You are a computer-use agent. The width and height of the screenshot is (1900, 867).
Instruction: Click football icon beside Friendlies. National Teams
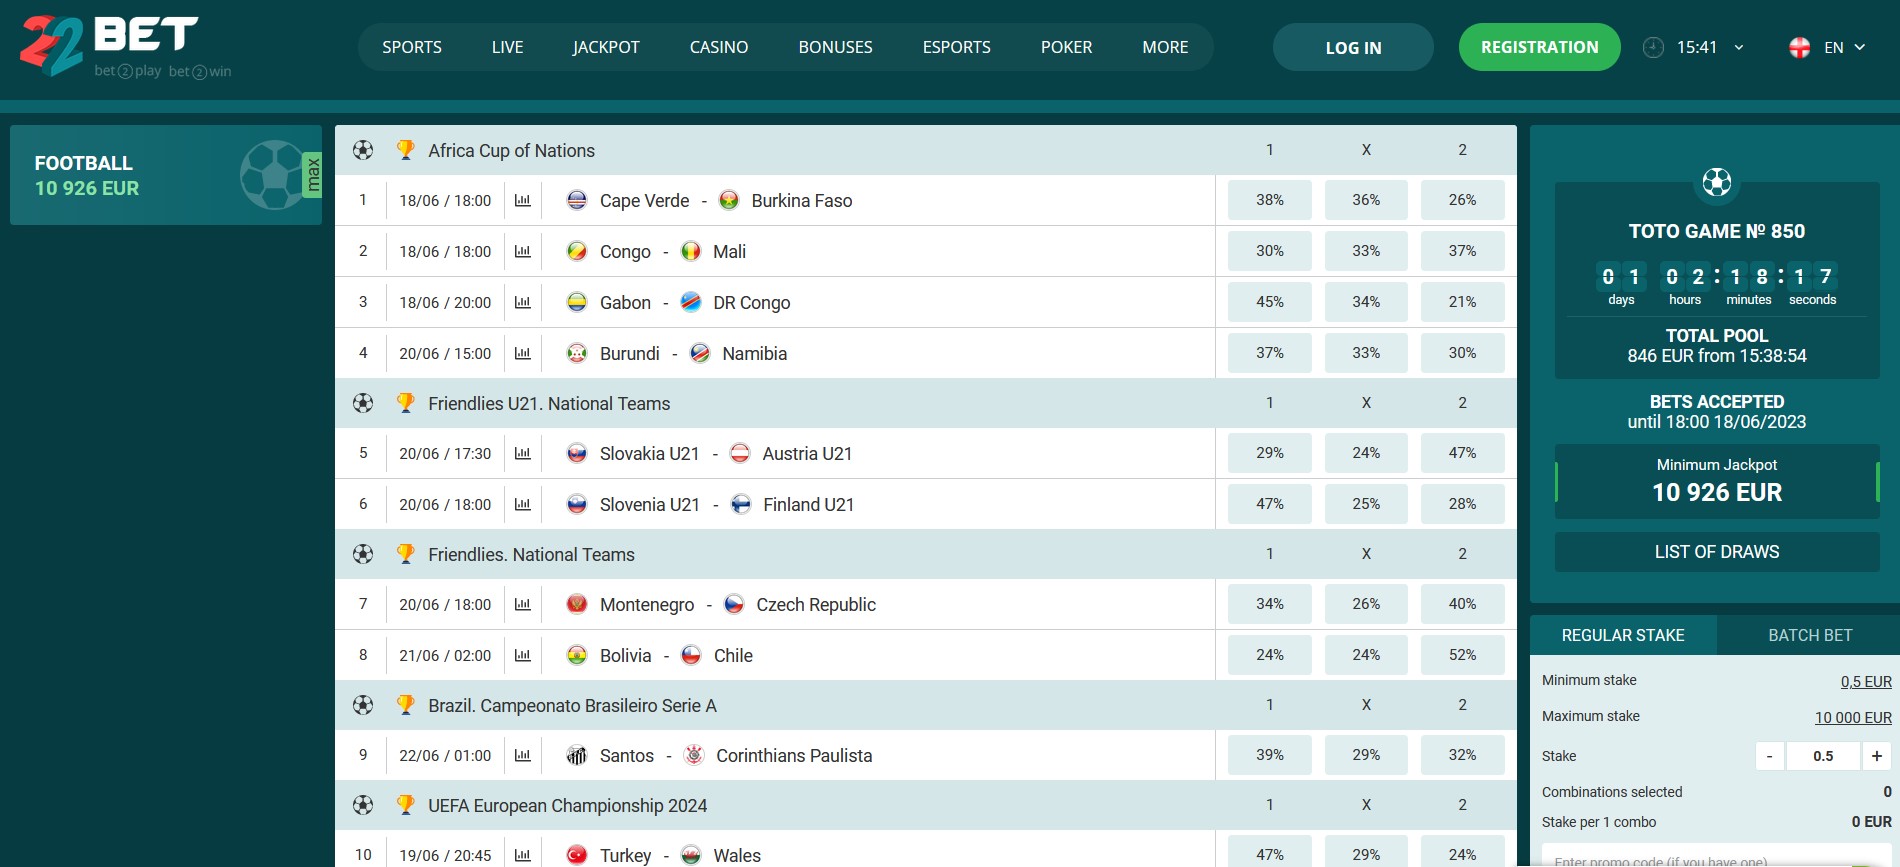click(x=363, y=554)
